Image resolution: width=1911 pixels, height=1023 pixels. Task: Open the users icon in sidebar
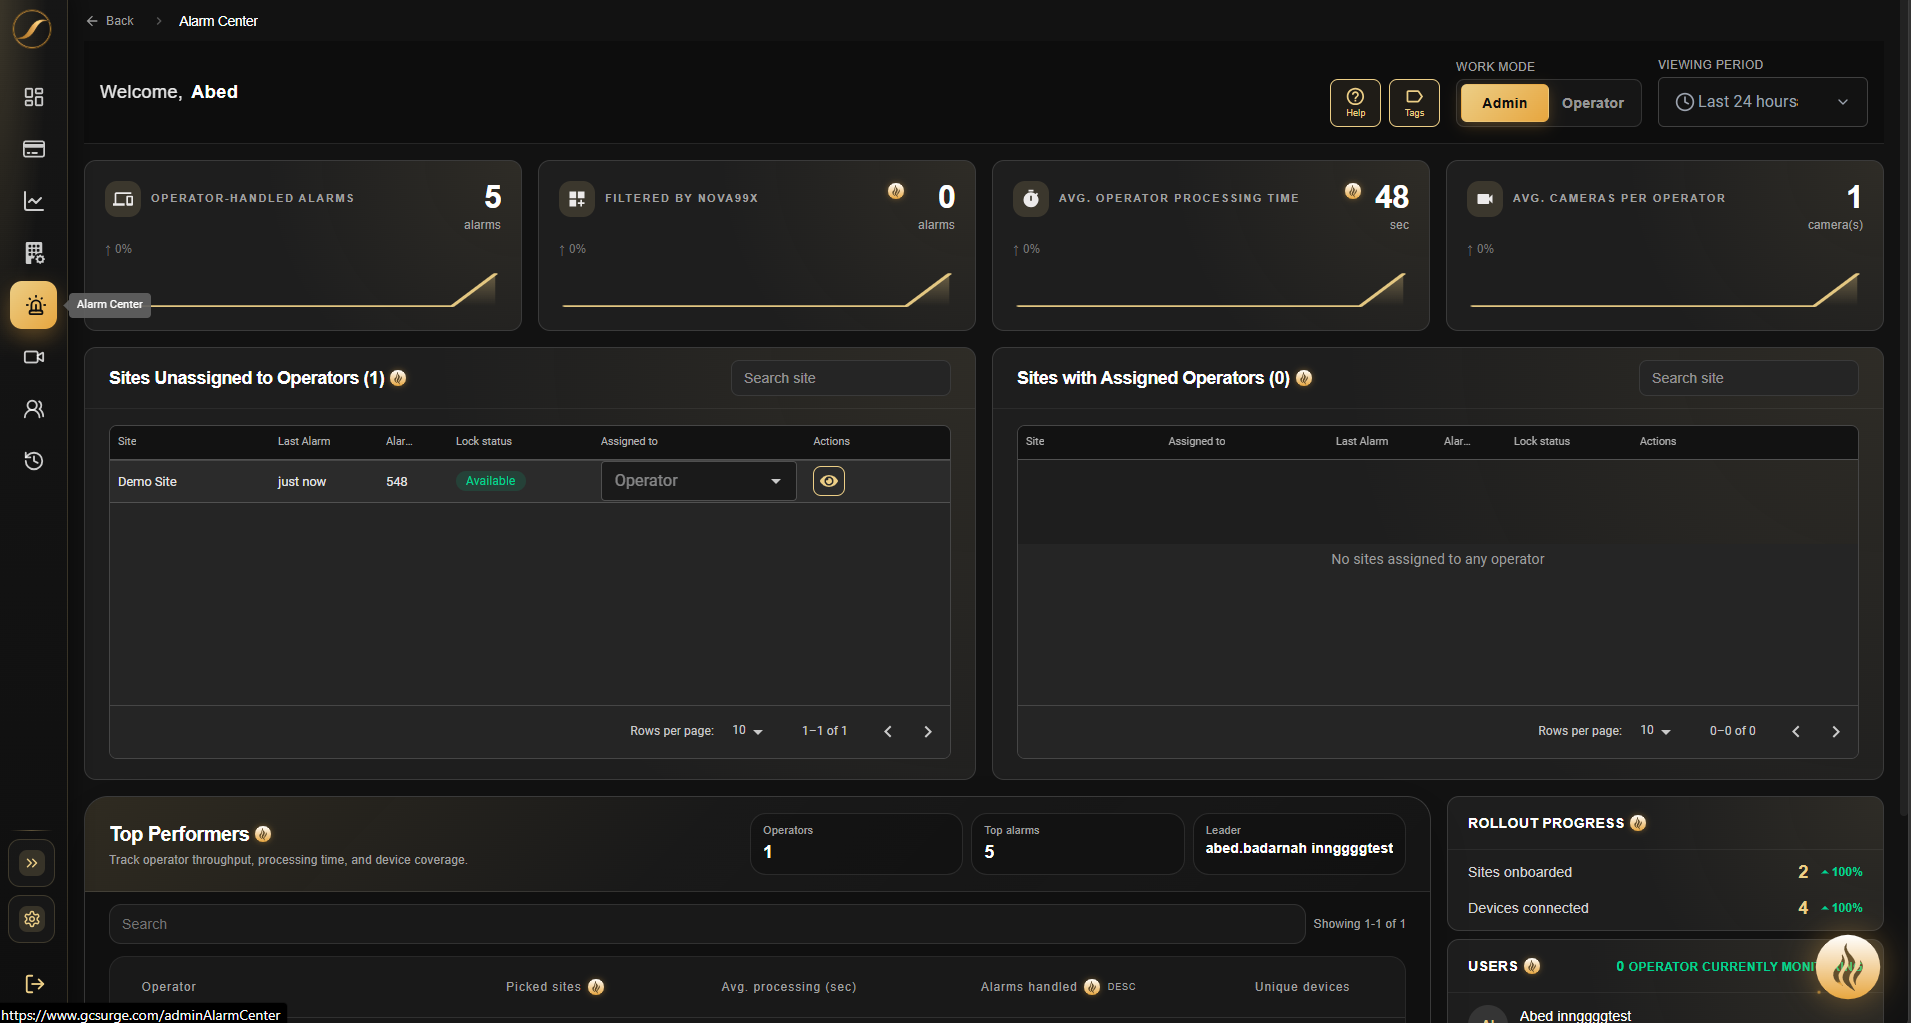point(34,409)
